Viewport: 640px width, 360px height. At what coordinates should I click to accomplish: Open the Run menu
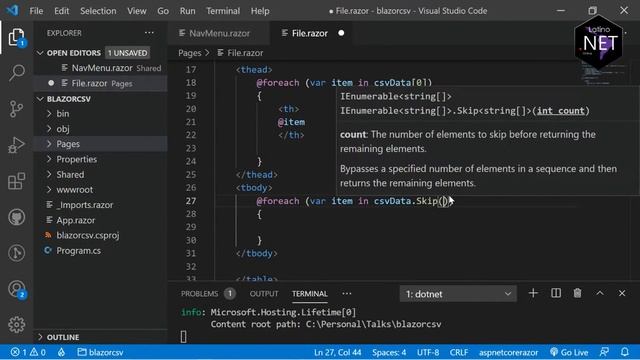187,11
